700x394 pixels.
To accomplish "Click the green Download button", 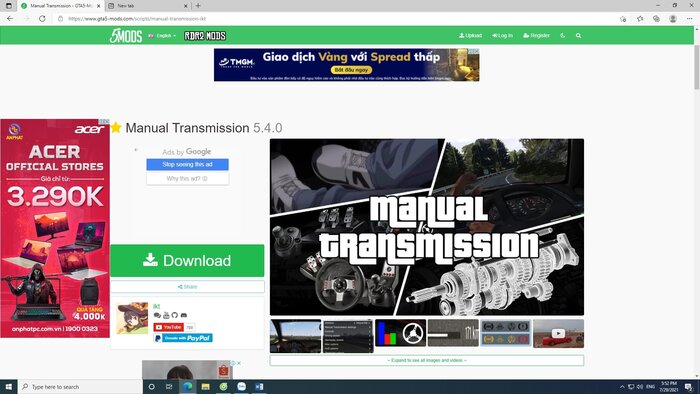I will 187,261.
